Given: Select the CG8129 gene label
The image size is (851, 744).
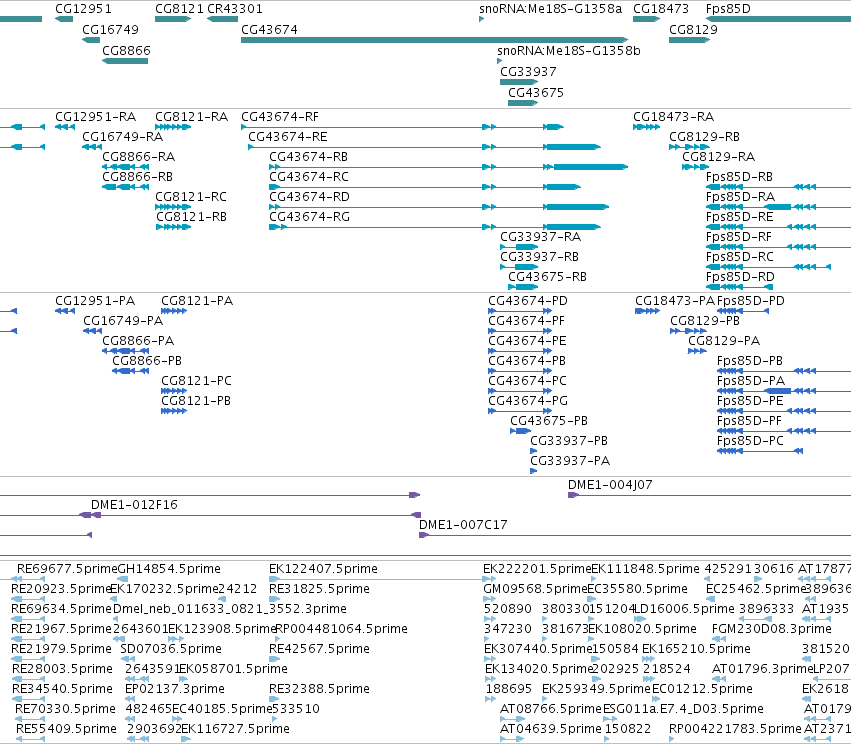Looking at the screenshot, I should 693,29.
